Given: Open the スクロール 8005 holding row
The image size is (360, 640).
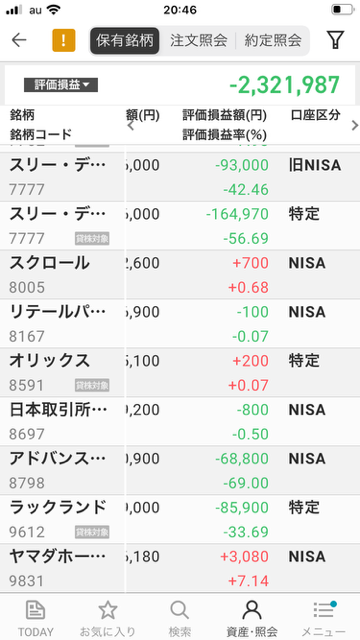Looking at the screenshot, I should click(x=180, y=275).
